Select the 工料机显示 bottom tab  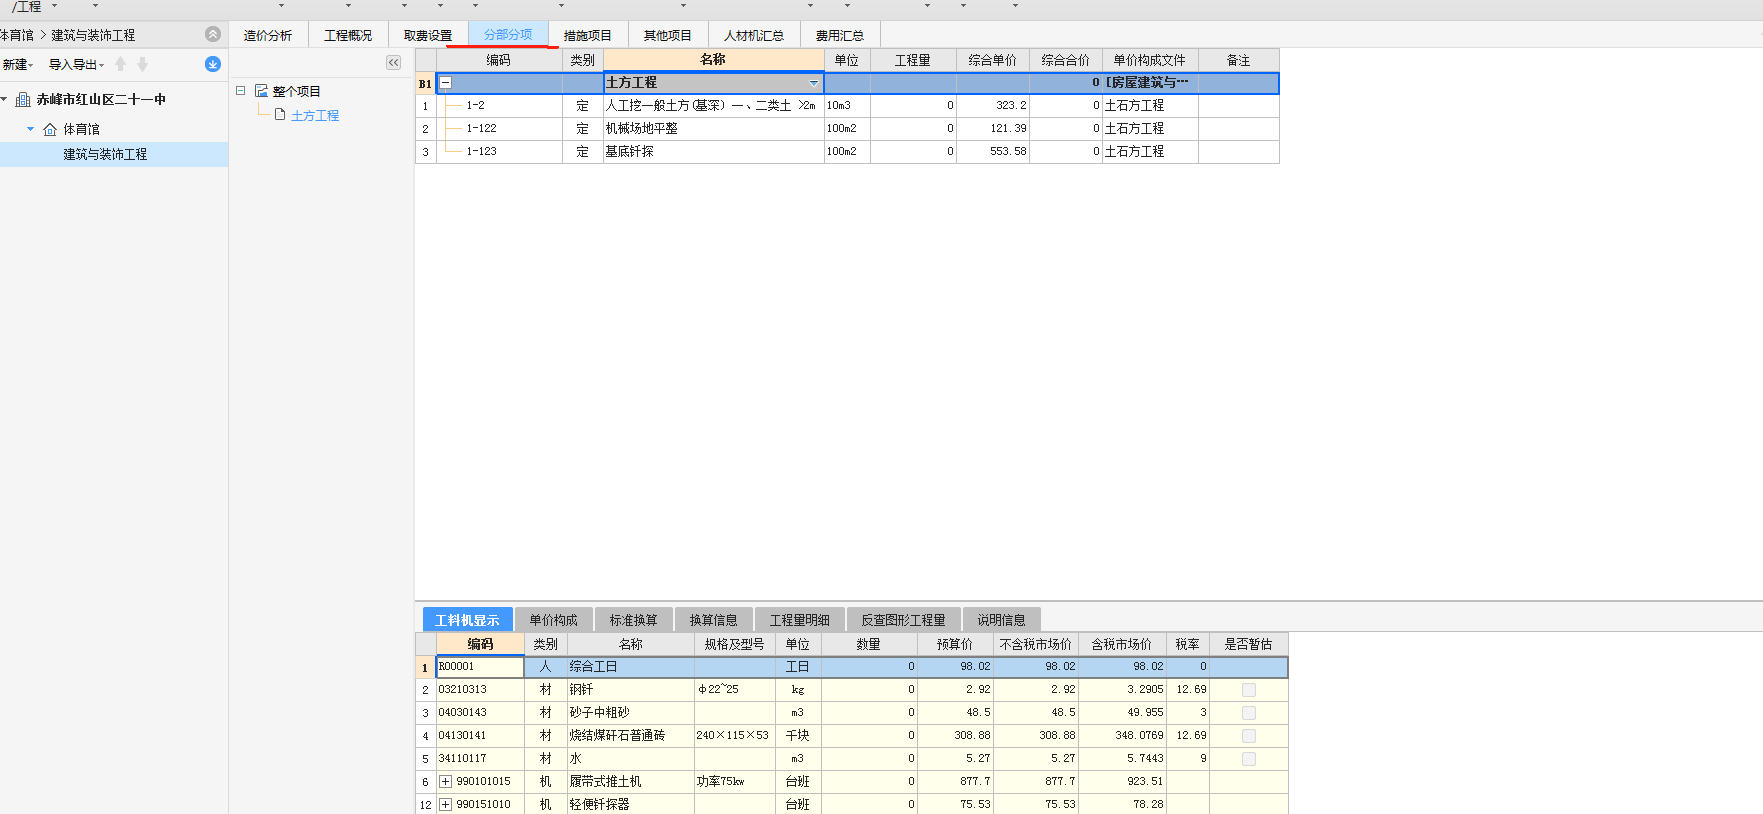(x=467, y=620)
